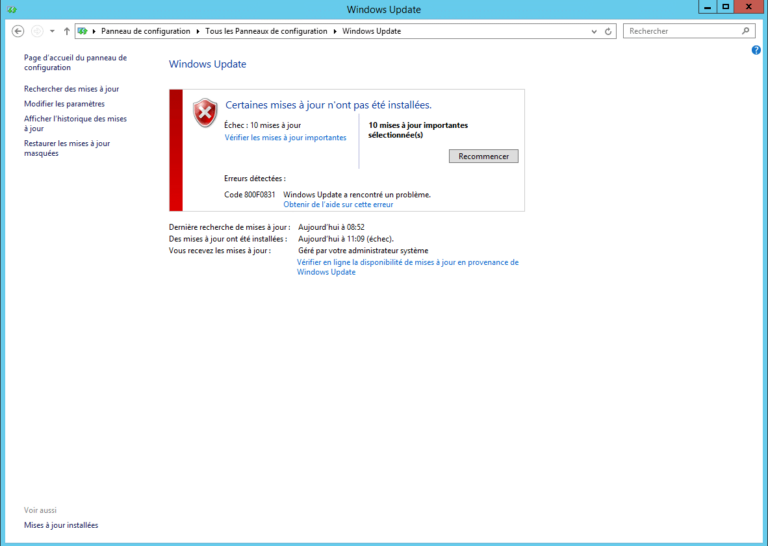The height and width of the screenshot is (546, 768).
Task: Click the 'Échec : 10 mises à jour' text
Action: (263, 125)
